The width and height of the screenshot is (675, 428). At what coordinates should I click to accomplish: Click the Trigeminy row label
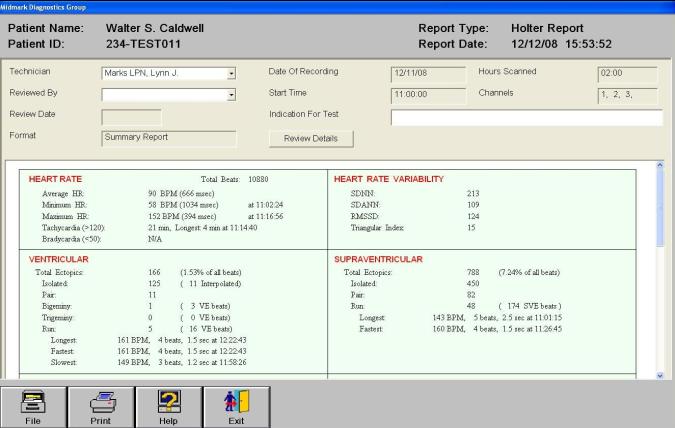[58, 318]
